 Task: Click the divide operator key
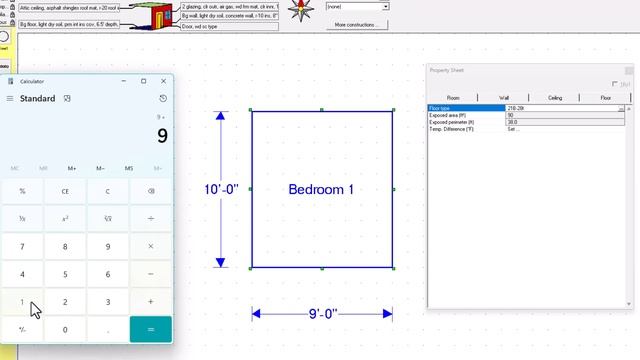pyautogui.click(x=151, y=219)
